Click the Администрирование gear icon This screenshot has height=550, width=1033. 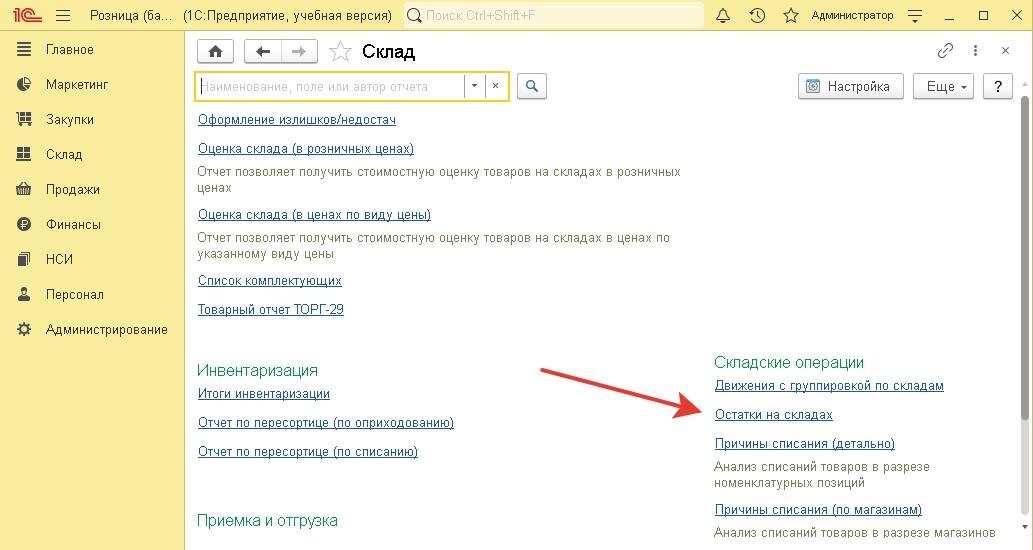pos(24,329)
